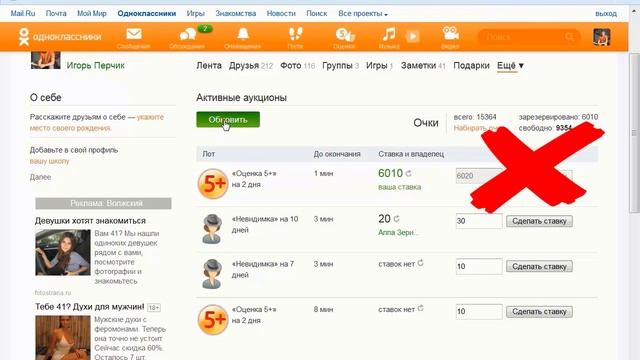Screen dimensions: 640x360
Task: Place bid on Невидимка на 10 дней
Action: point(539,221)
